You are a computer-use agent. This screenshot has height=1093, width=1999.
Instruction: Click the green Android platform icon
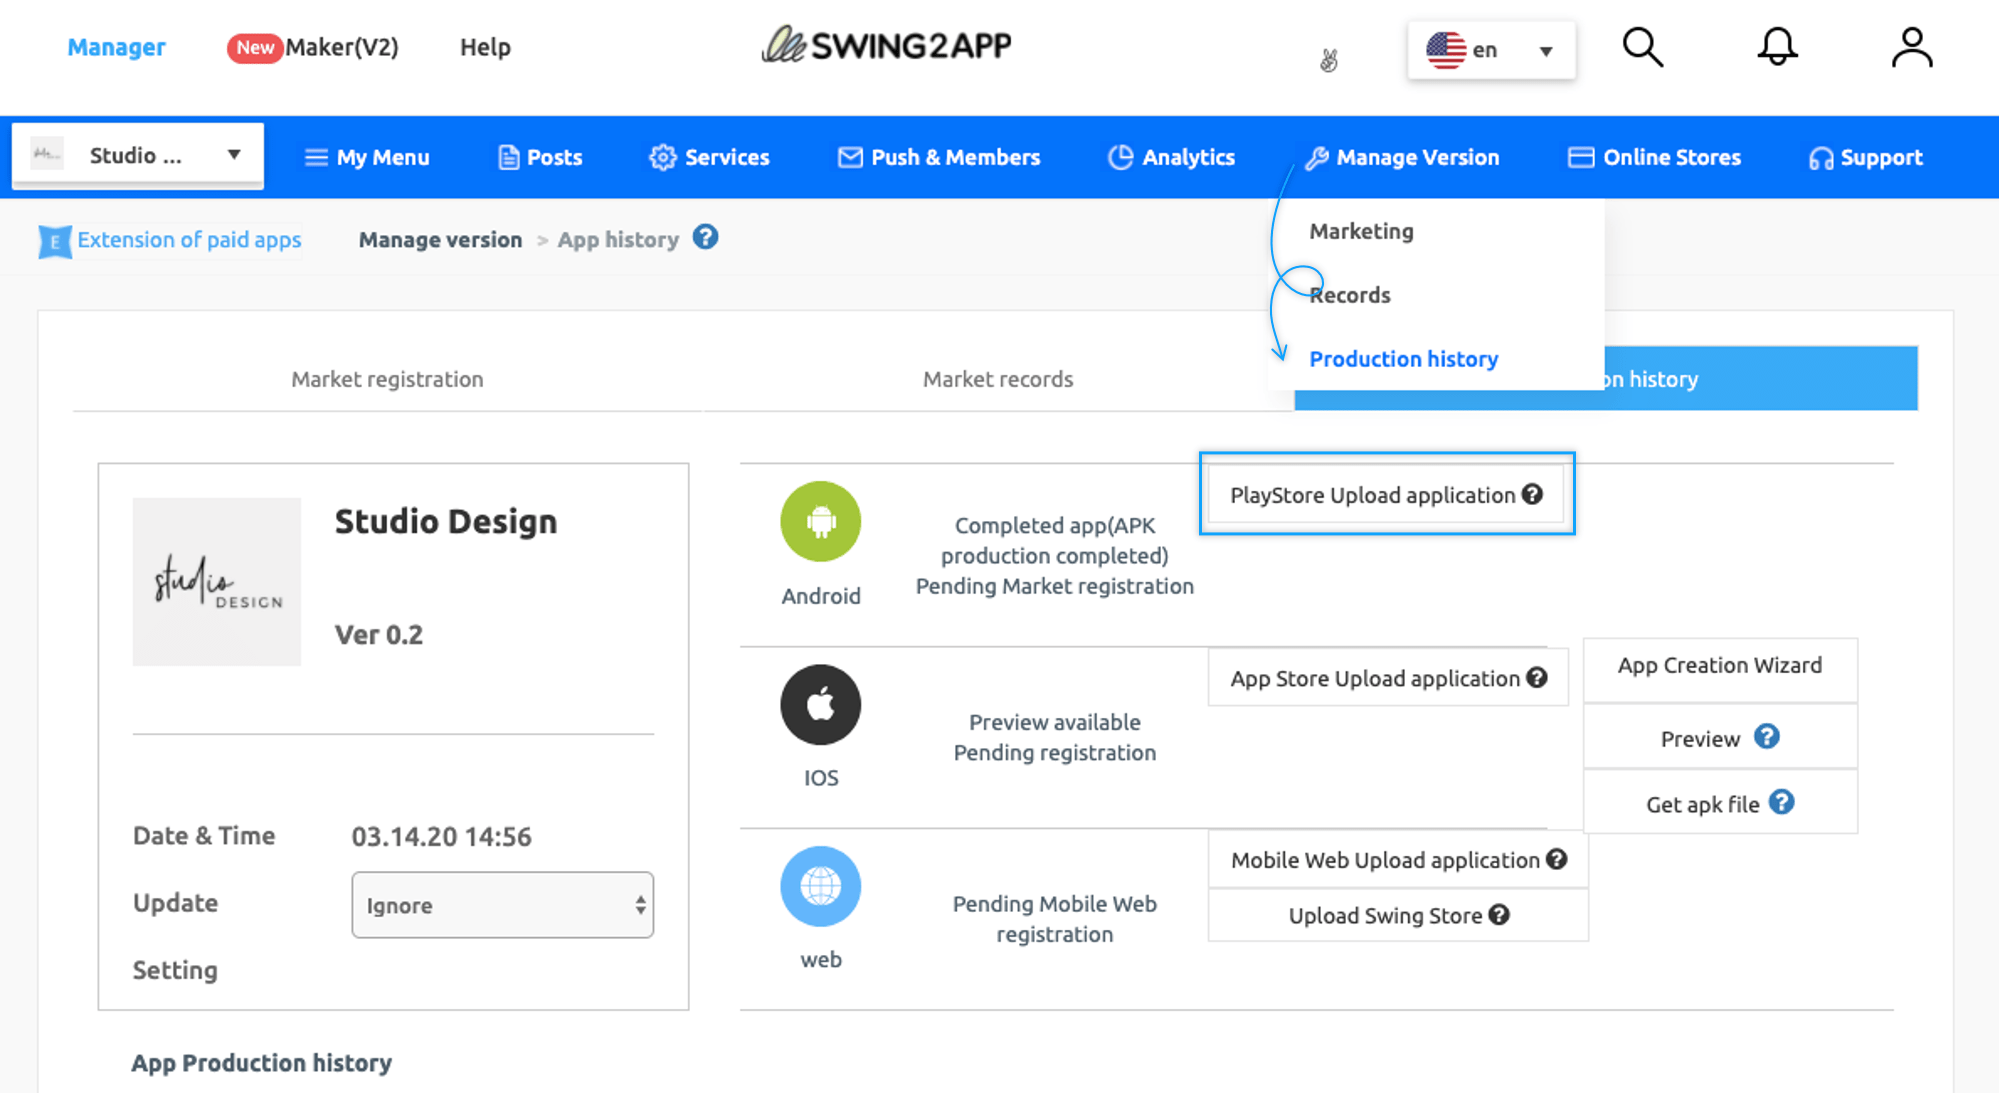pos(820,521)
